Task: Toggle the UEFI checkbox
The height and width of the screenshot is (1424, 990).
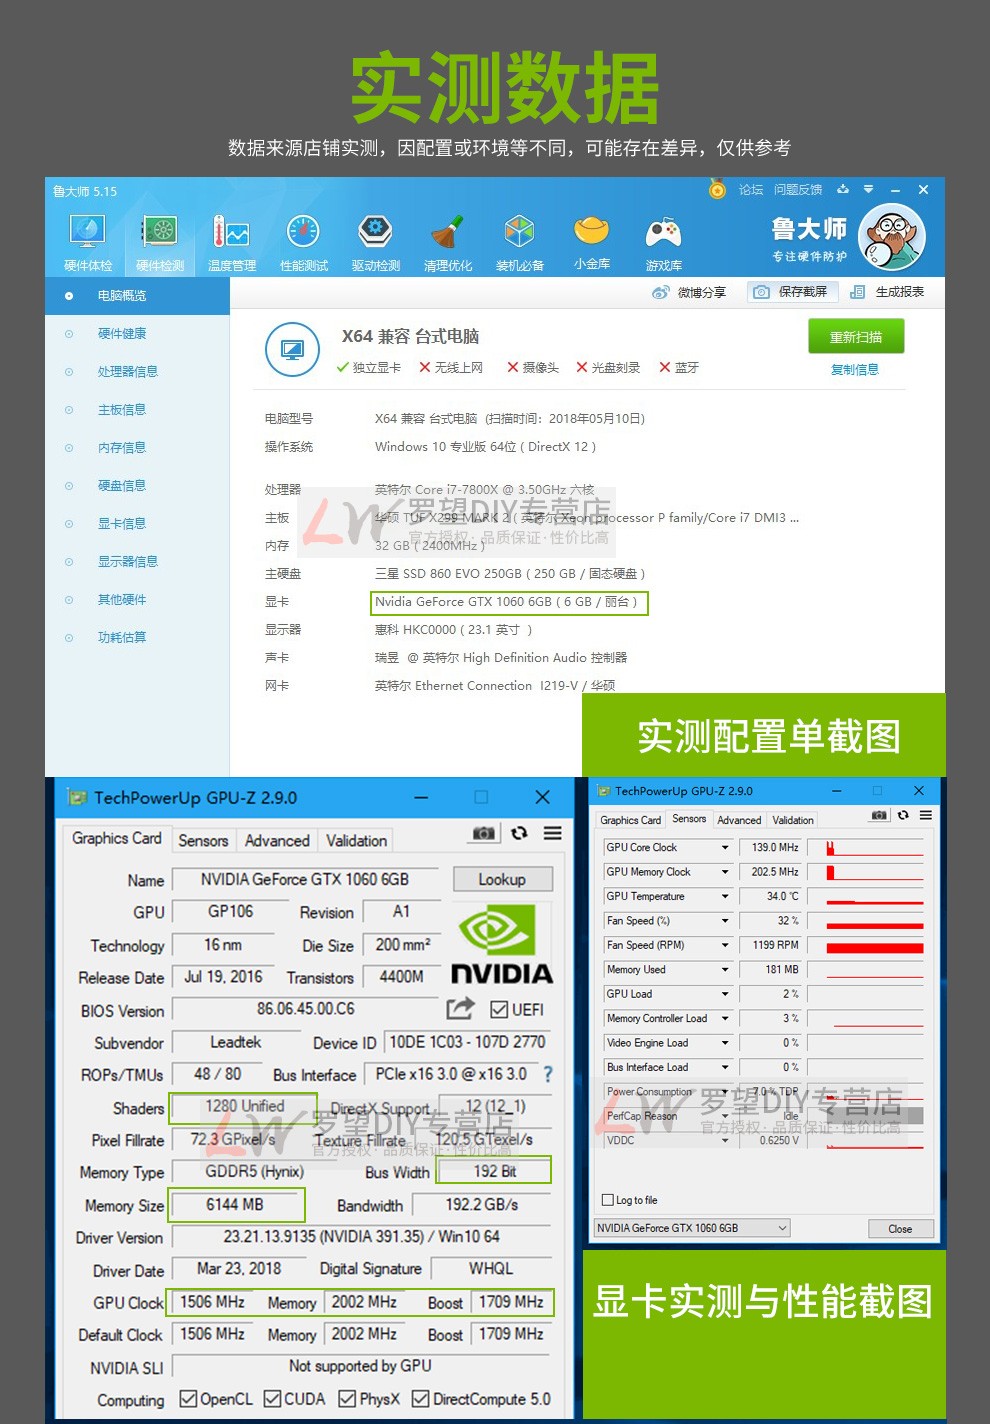Action: coord(499,1010)
